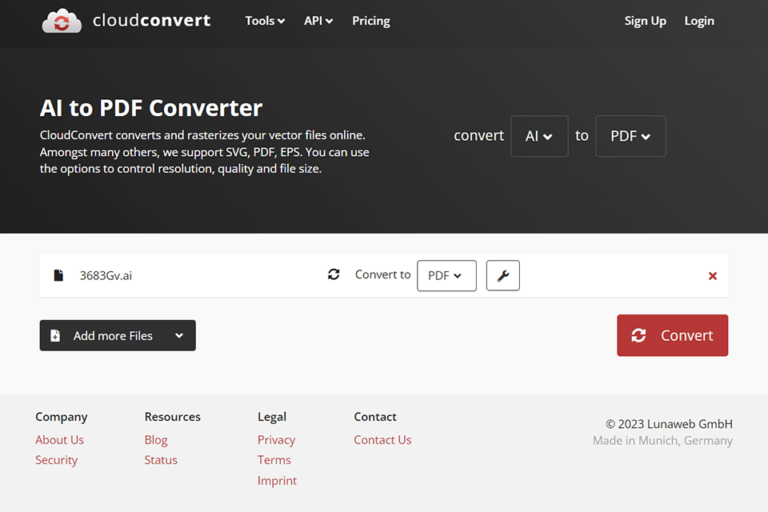The height and width of the screenshot is (512, 768).
Task: Click the AI to PDF Converter heading
Action: point(151,108)
